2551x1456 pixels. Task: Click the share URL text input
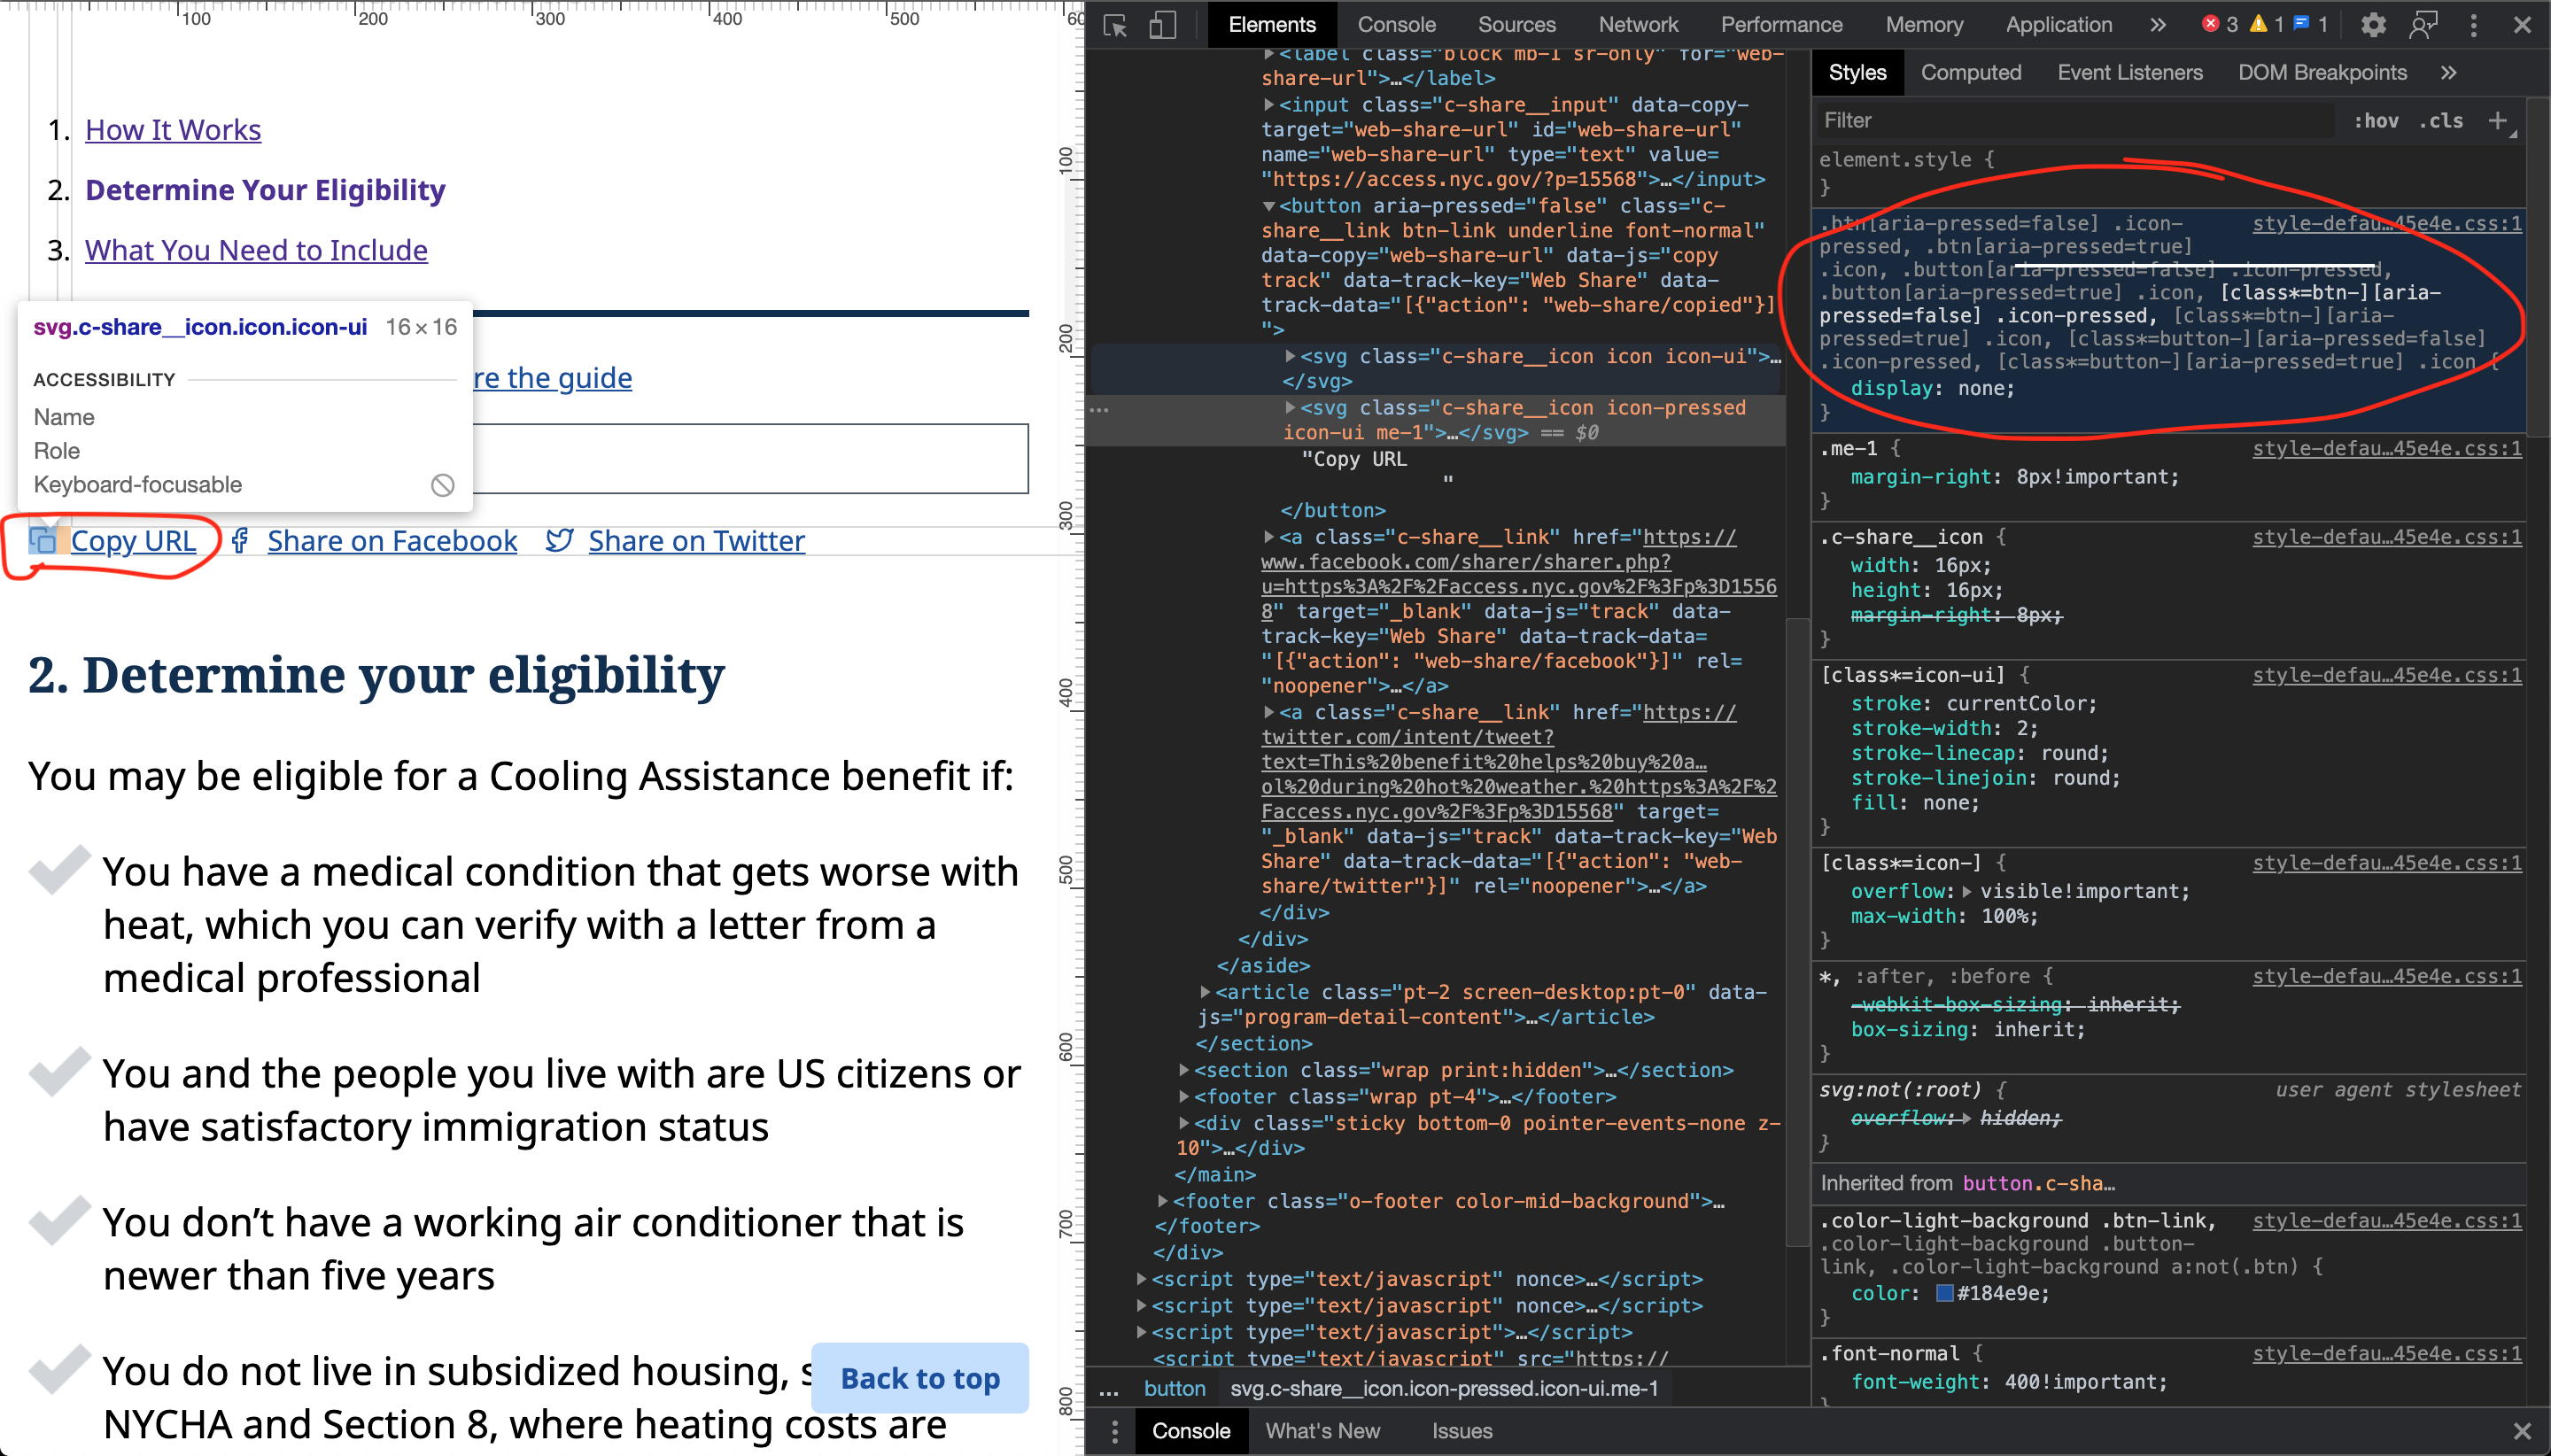point(750,459)
